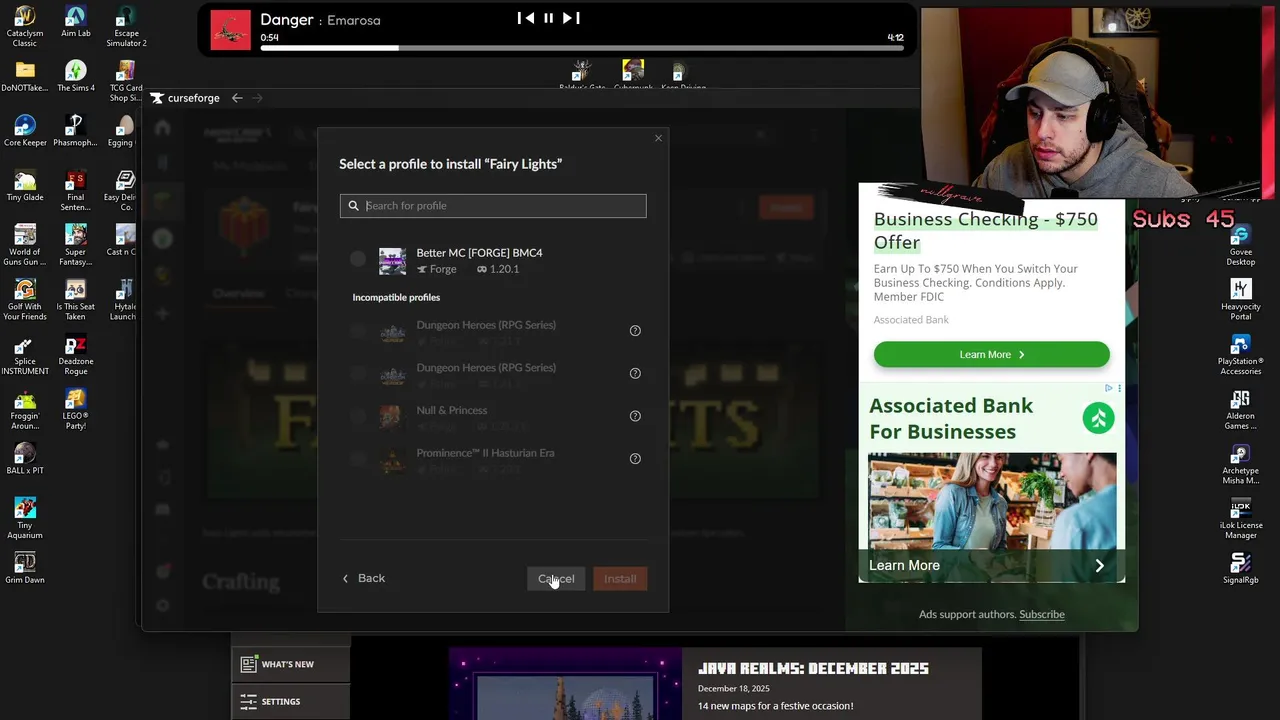Open Super Fantasy desktop icon

point(75,245)
